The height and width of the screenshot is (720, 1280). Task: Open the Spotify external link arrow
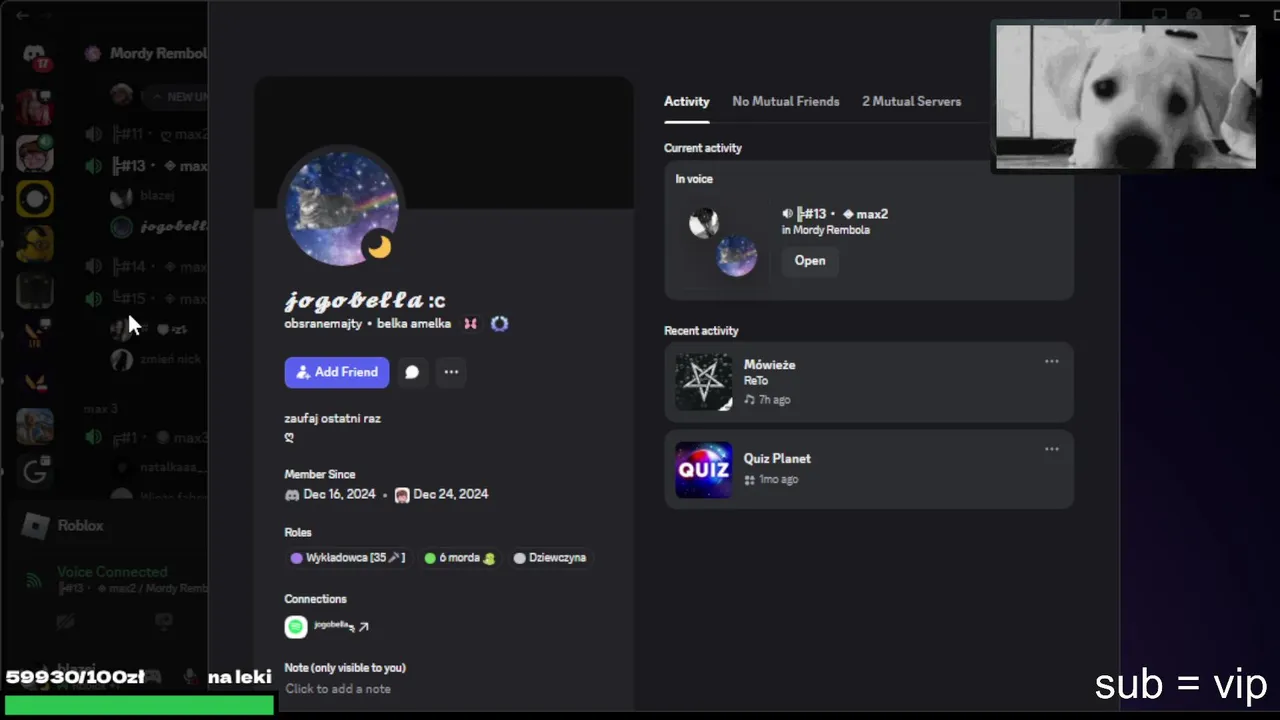click(x=363, y=627)
